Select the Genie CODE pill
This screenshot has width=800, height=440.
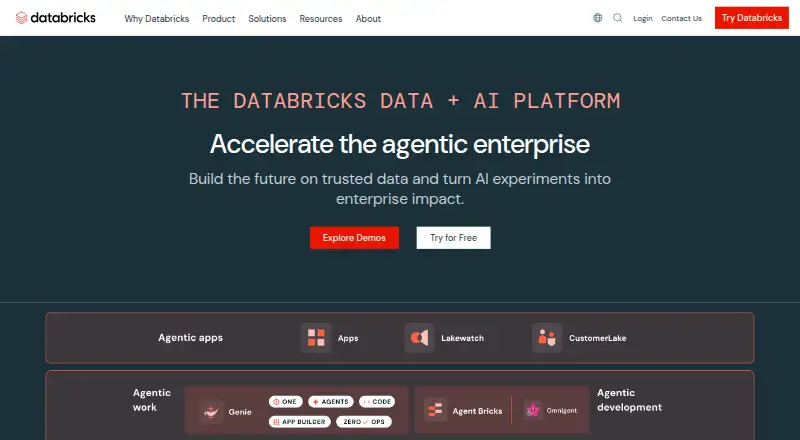377,402
